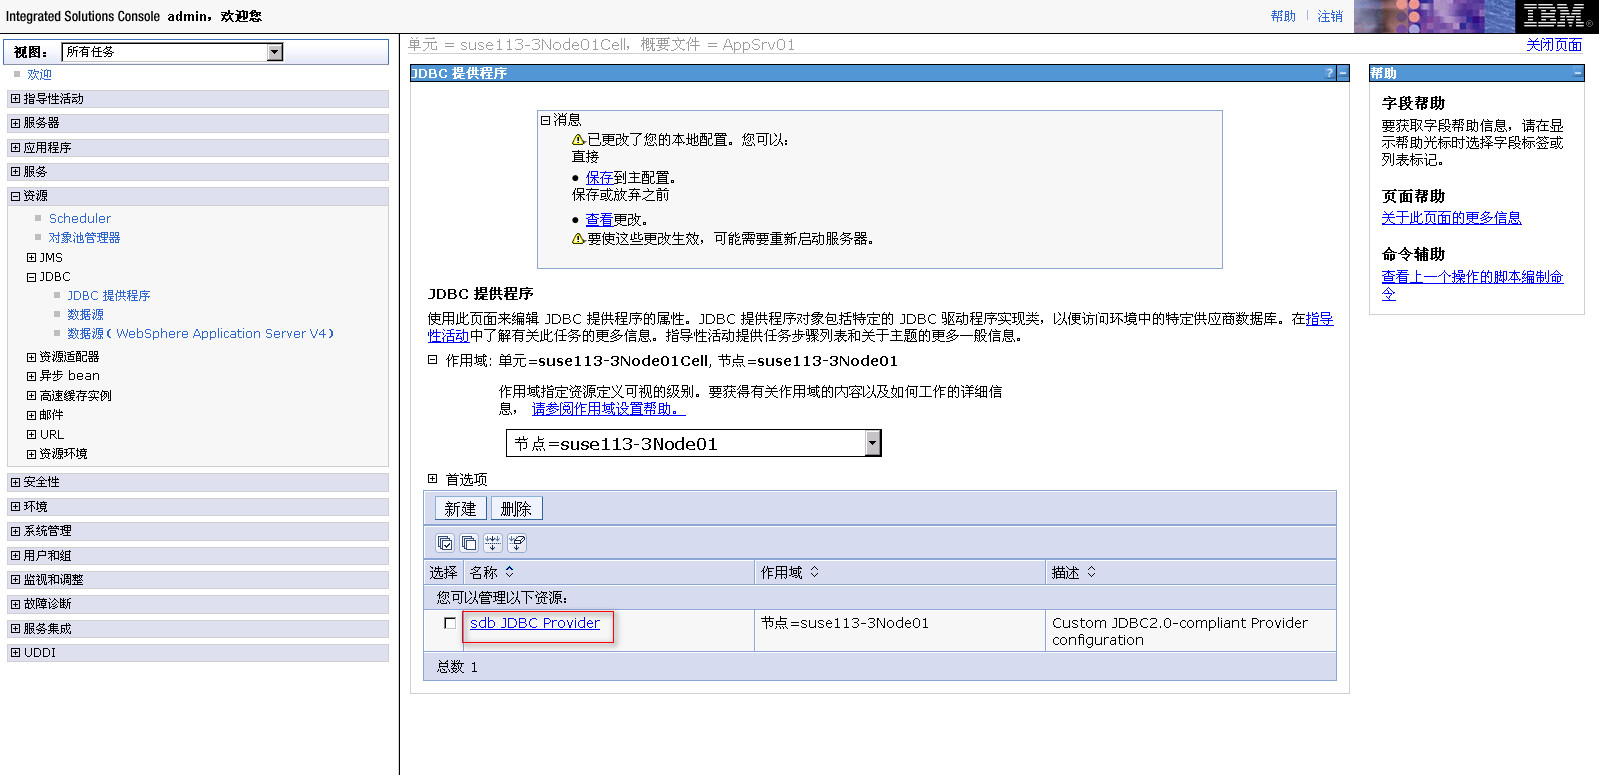Viewport: 1599px width, 775px height.
Task: Expand the 环境 section
Action: pos(15,507)
